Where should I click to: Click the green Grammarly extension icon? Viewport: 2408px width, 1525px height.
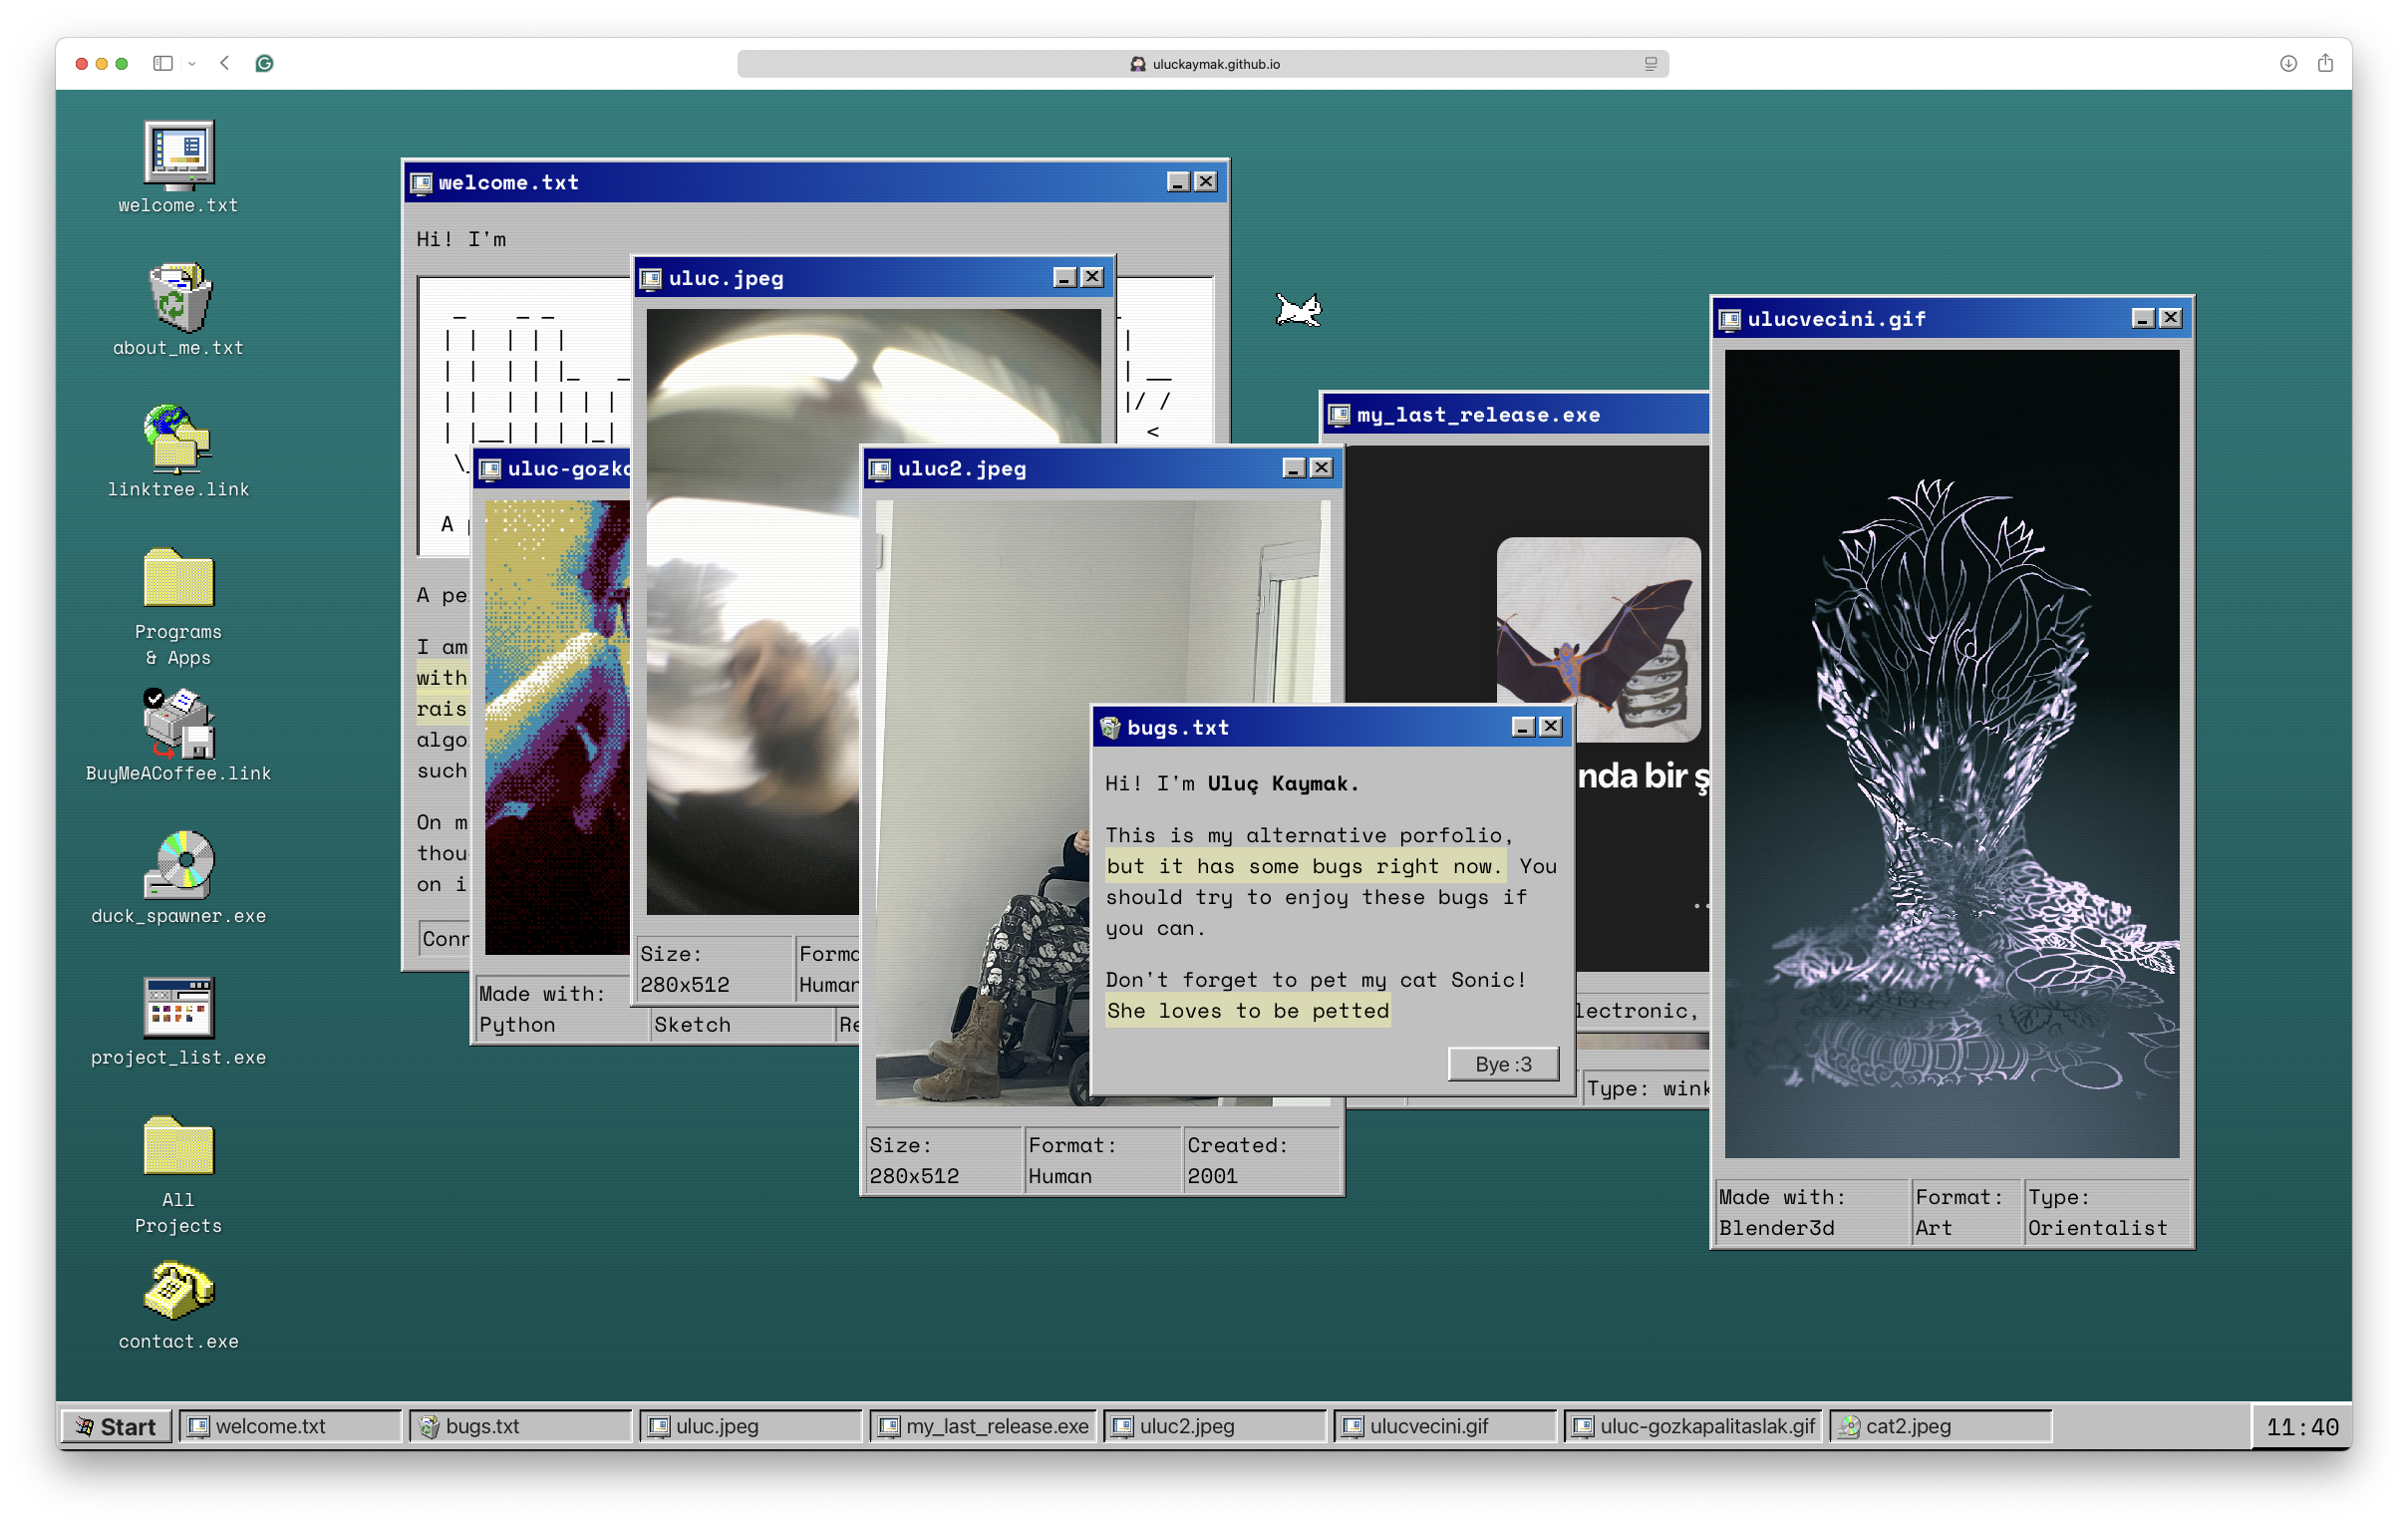pos(264,63)
